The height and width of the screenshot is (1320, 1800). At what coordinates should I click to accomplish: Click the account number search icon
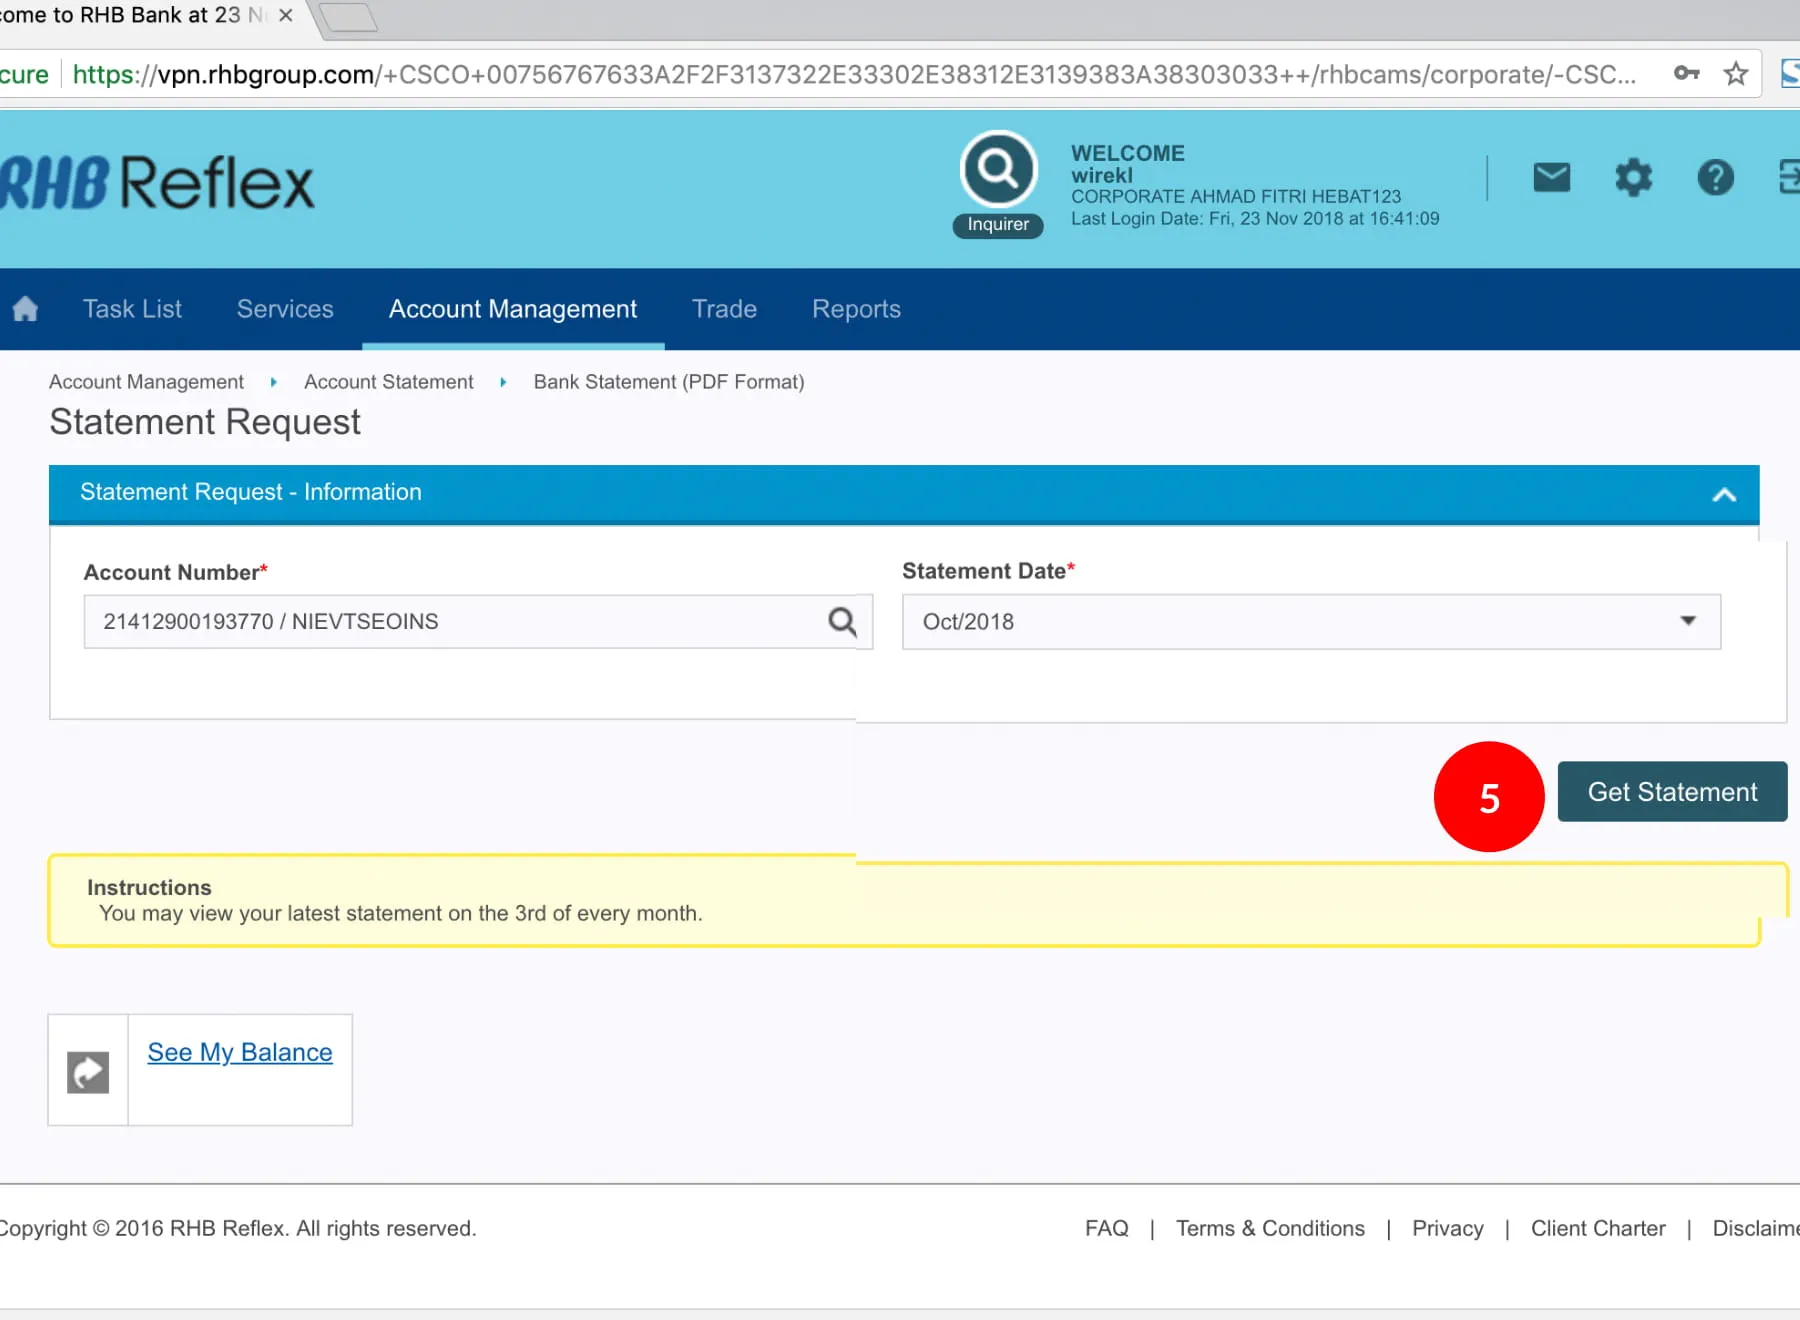pos(842,622)
